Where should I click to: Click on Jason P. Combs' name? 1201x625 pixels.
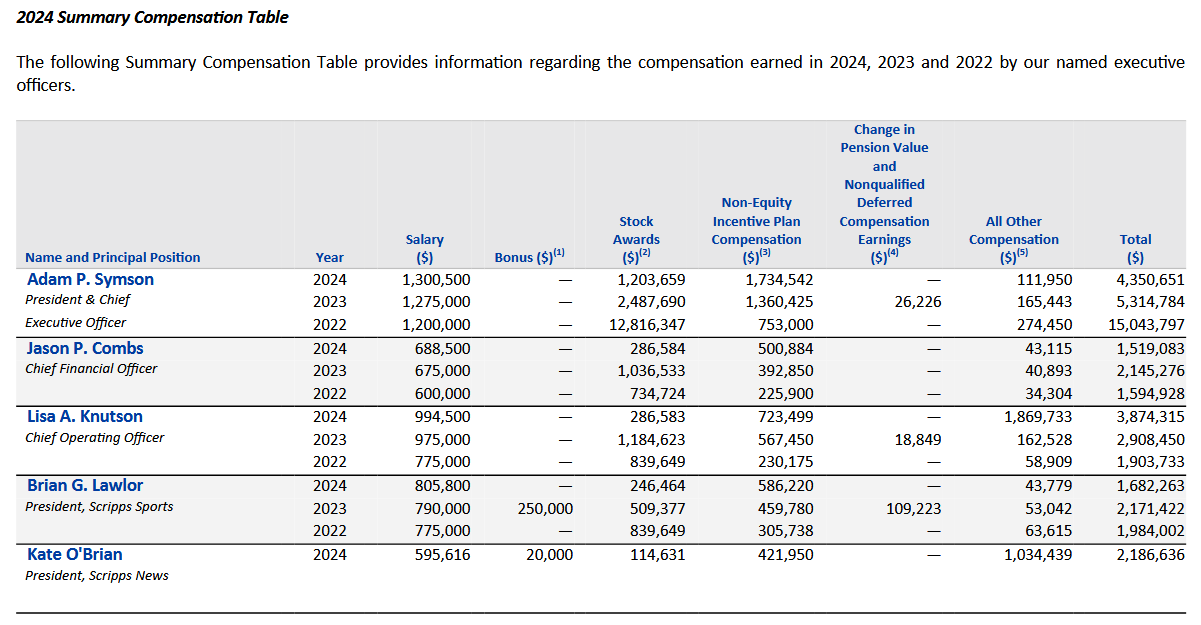(85, 349)
